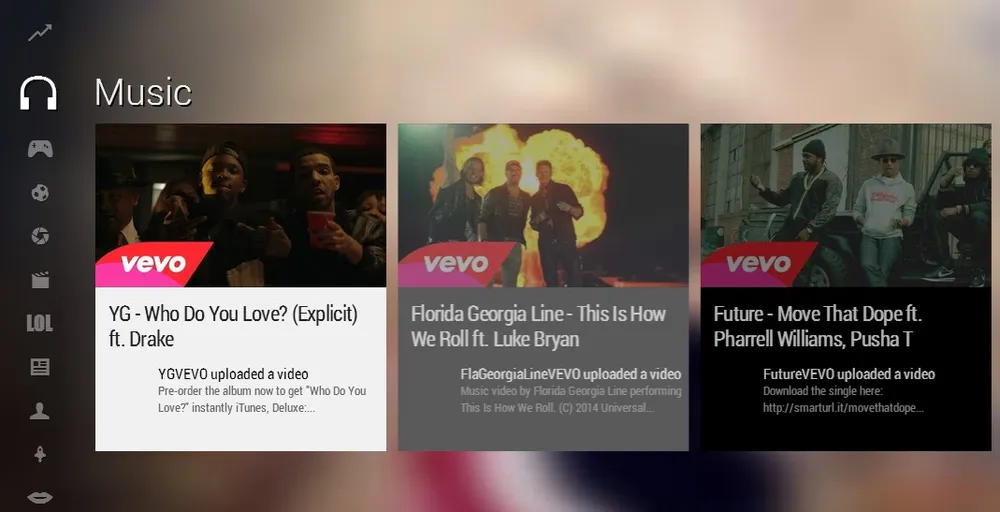Play the YG Who Do You Love thumbnail

pos(240,205)
